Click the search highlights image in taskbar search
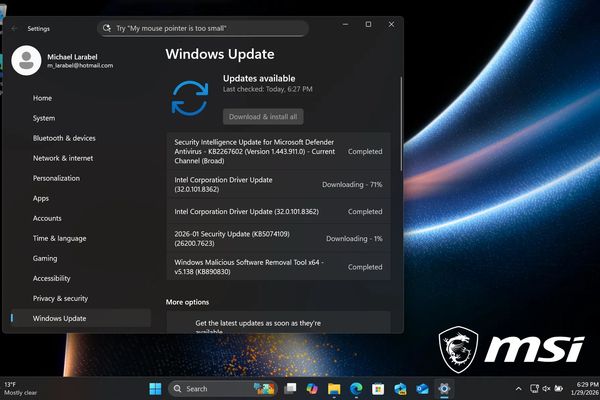The image size is (600, 400). point(264,389)
